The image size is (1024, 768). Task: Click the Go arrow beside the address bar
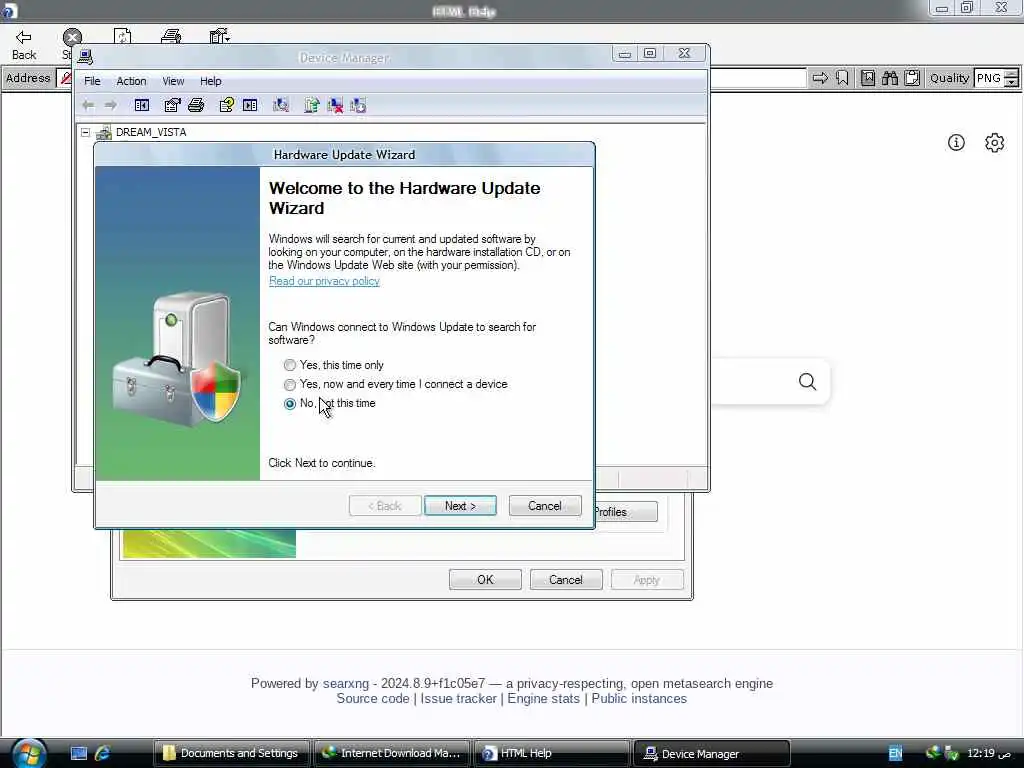point(820,78)
